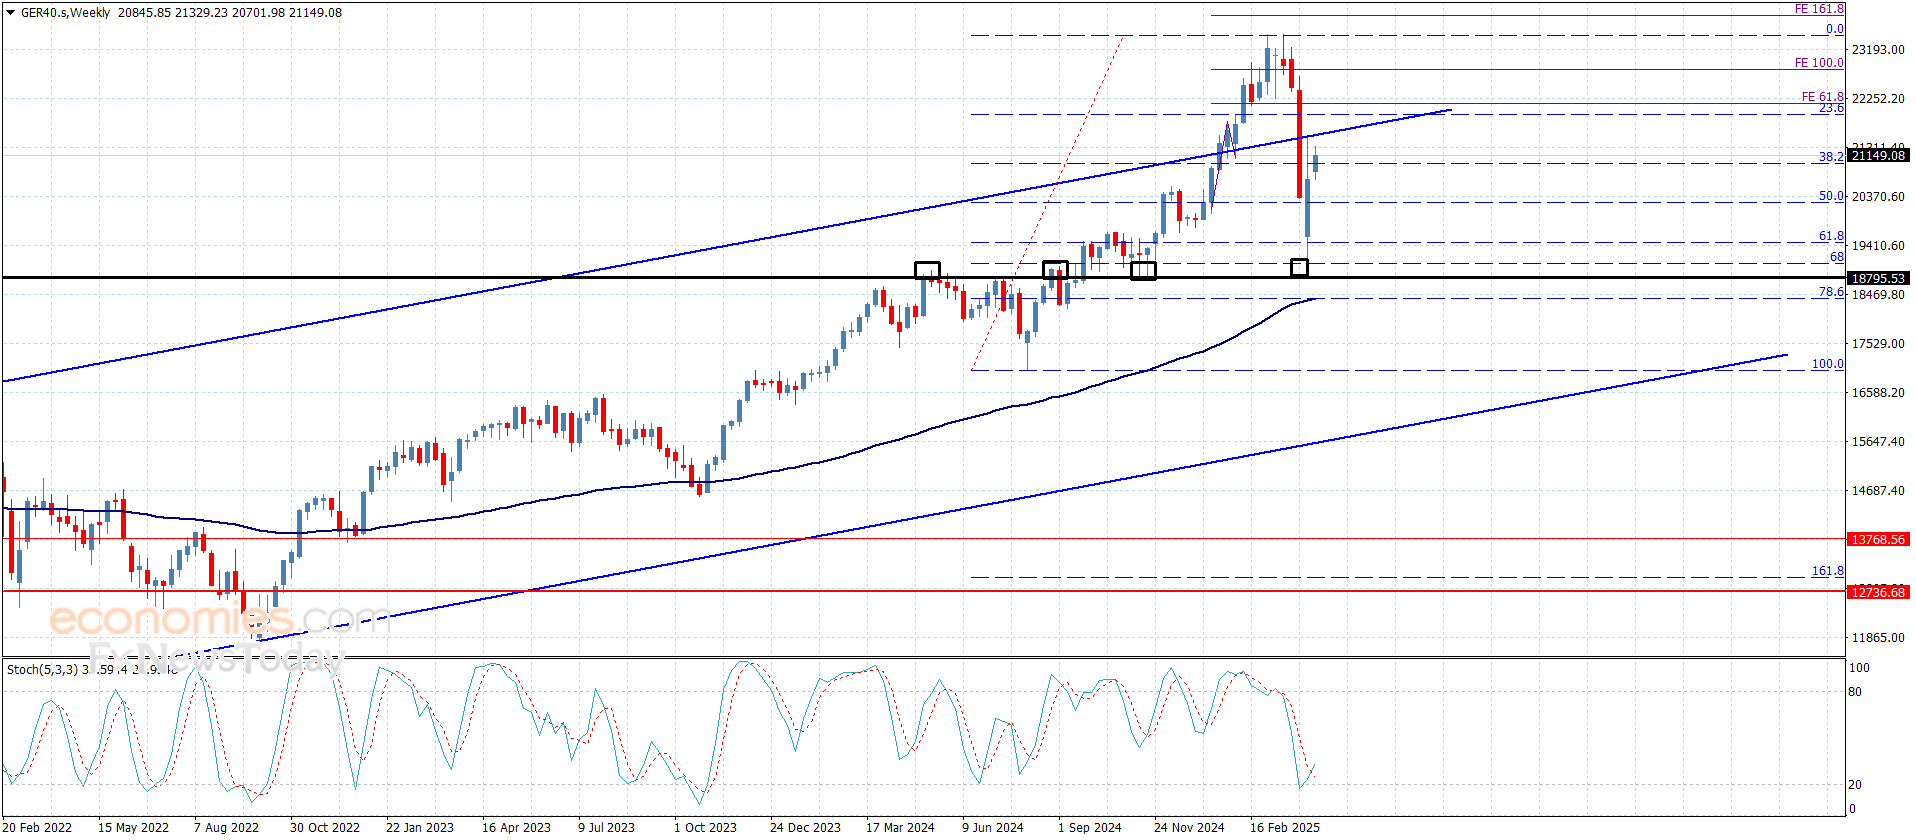Click the red price tag '13768.56'

coord(1878,539)
